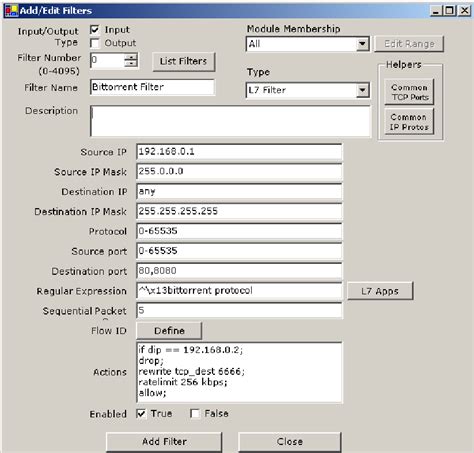Focus the Regular Expression field
Screen dimensions: 474x453
coord(239,291)
